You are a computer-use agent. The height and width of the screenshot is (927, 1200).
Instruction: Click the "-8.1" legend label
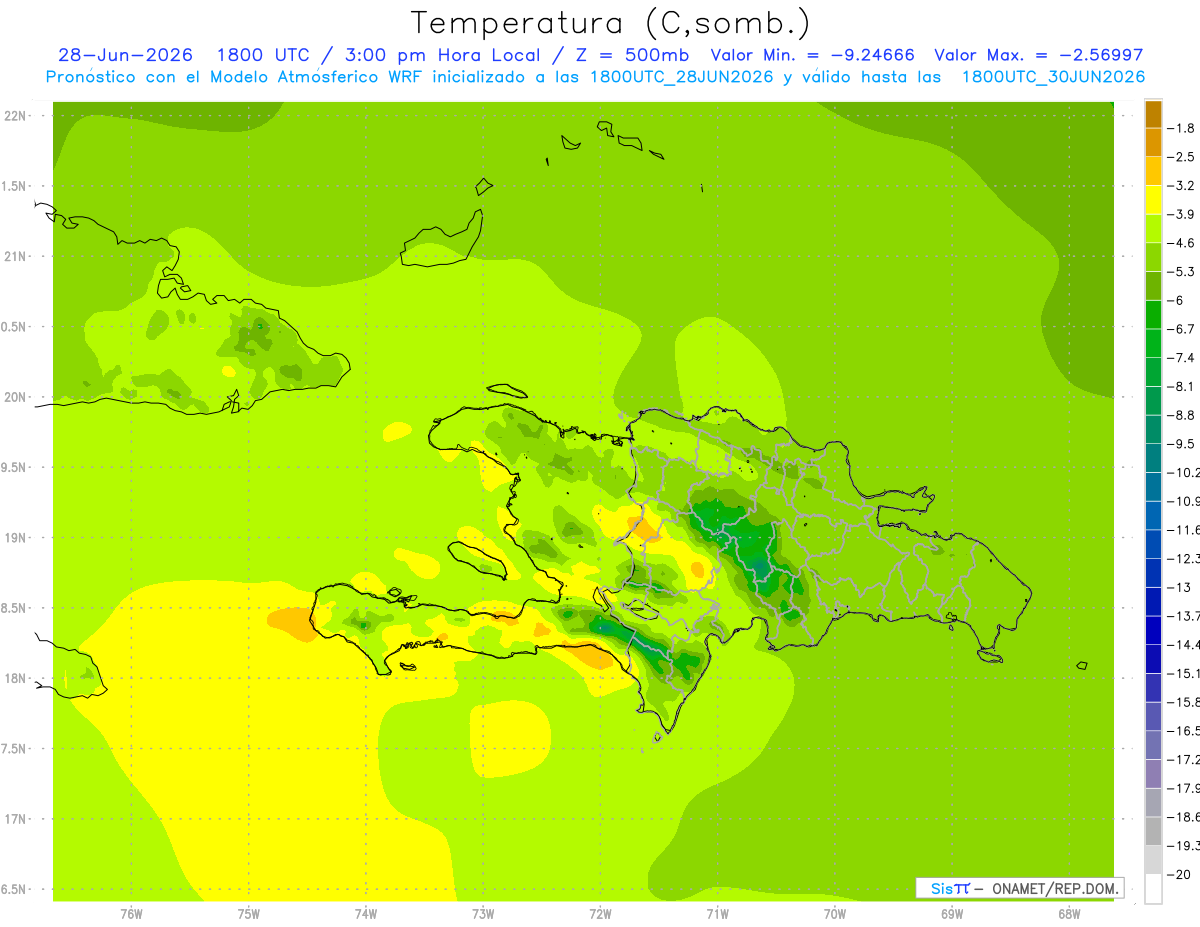click(1183, 386)
